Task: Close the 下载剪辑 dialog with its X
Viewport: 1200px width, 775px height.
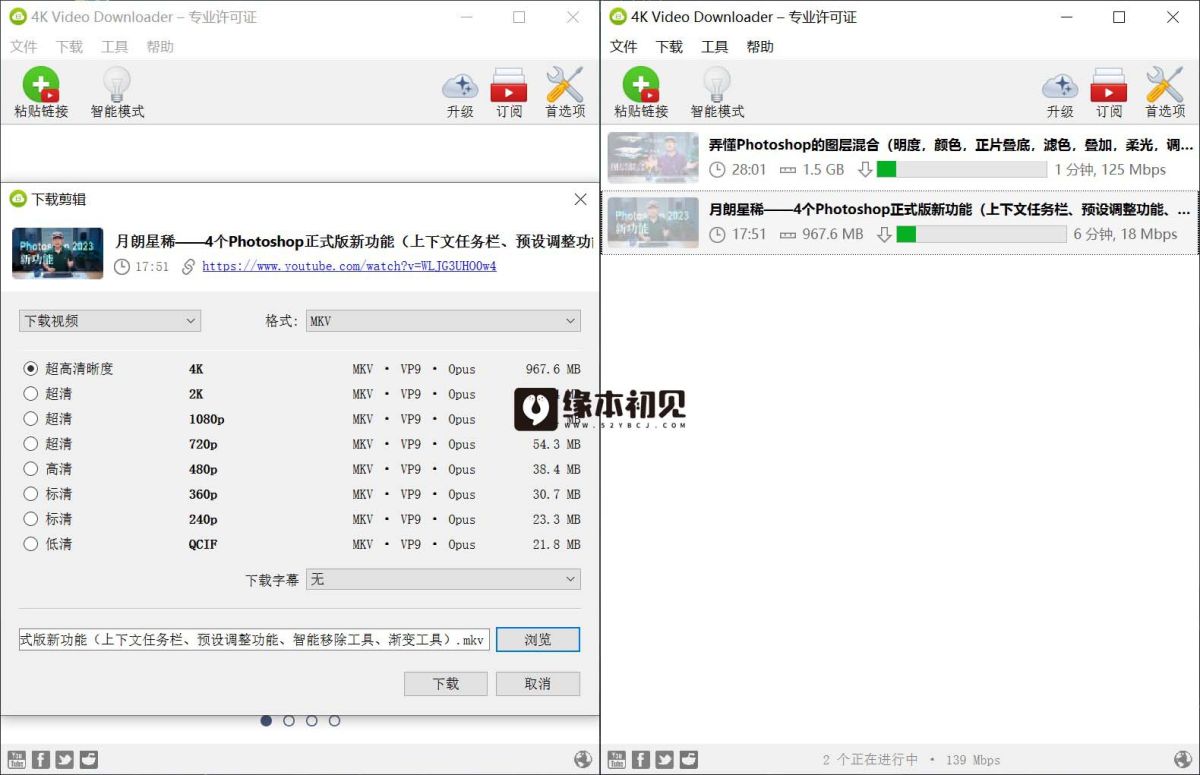Action: (580, 199)
